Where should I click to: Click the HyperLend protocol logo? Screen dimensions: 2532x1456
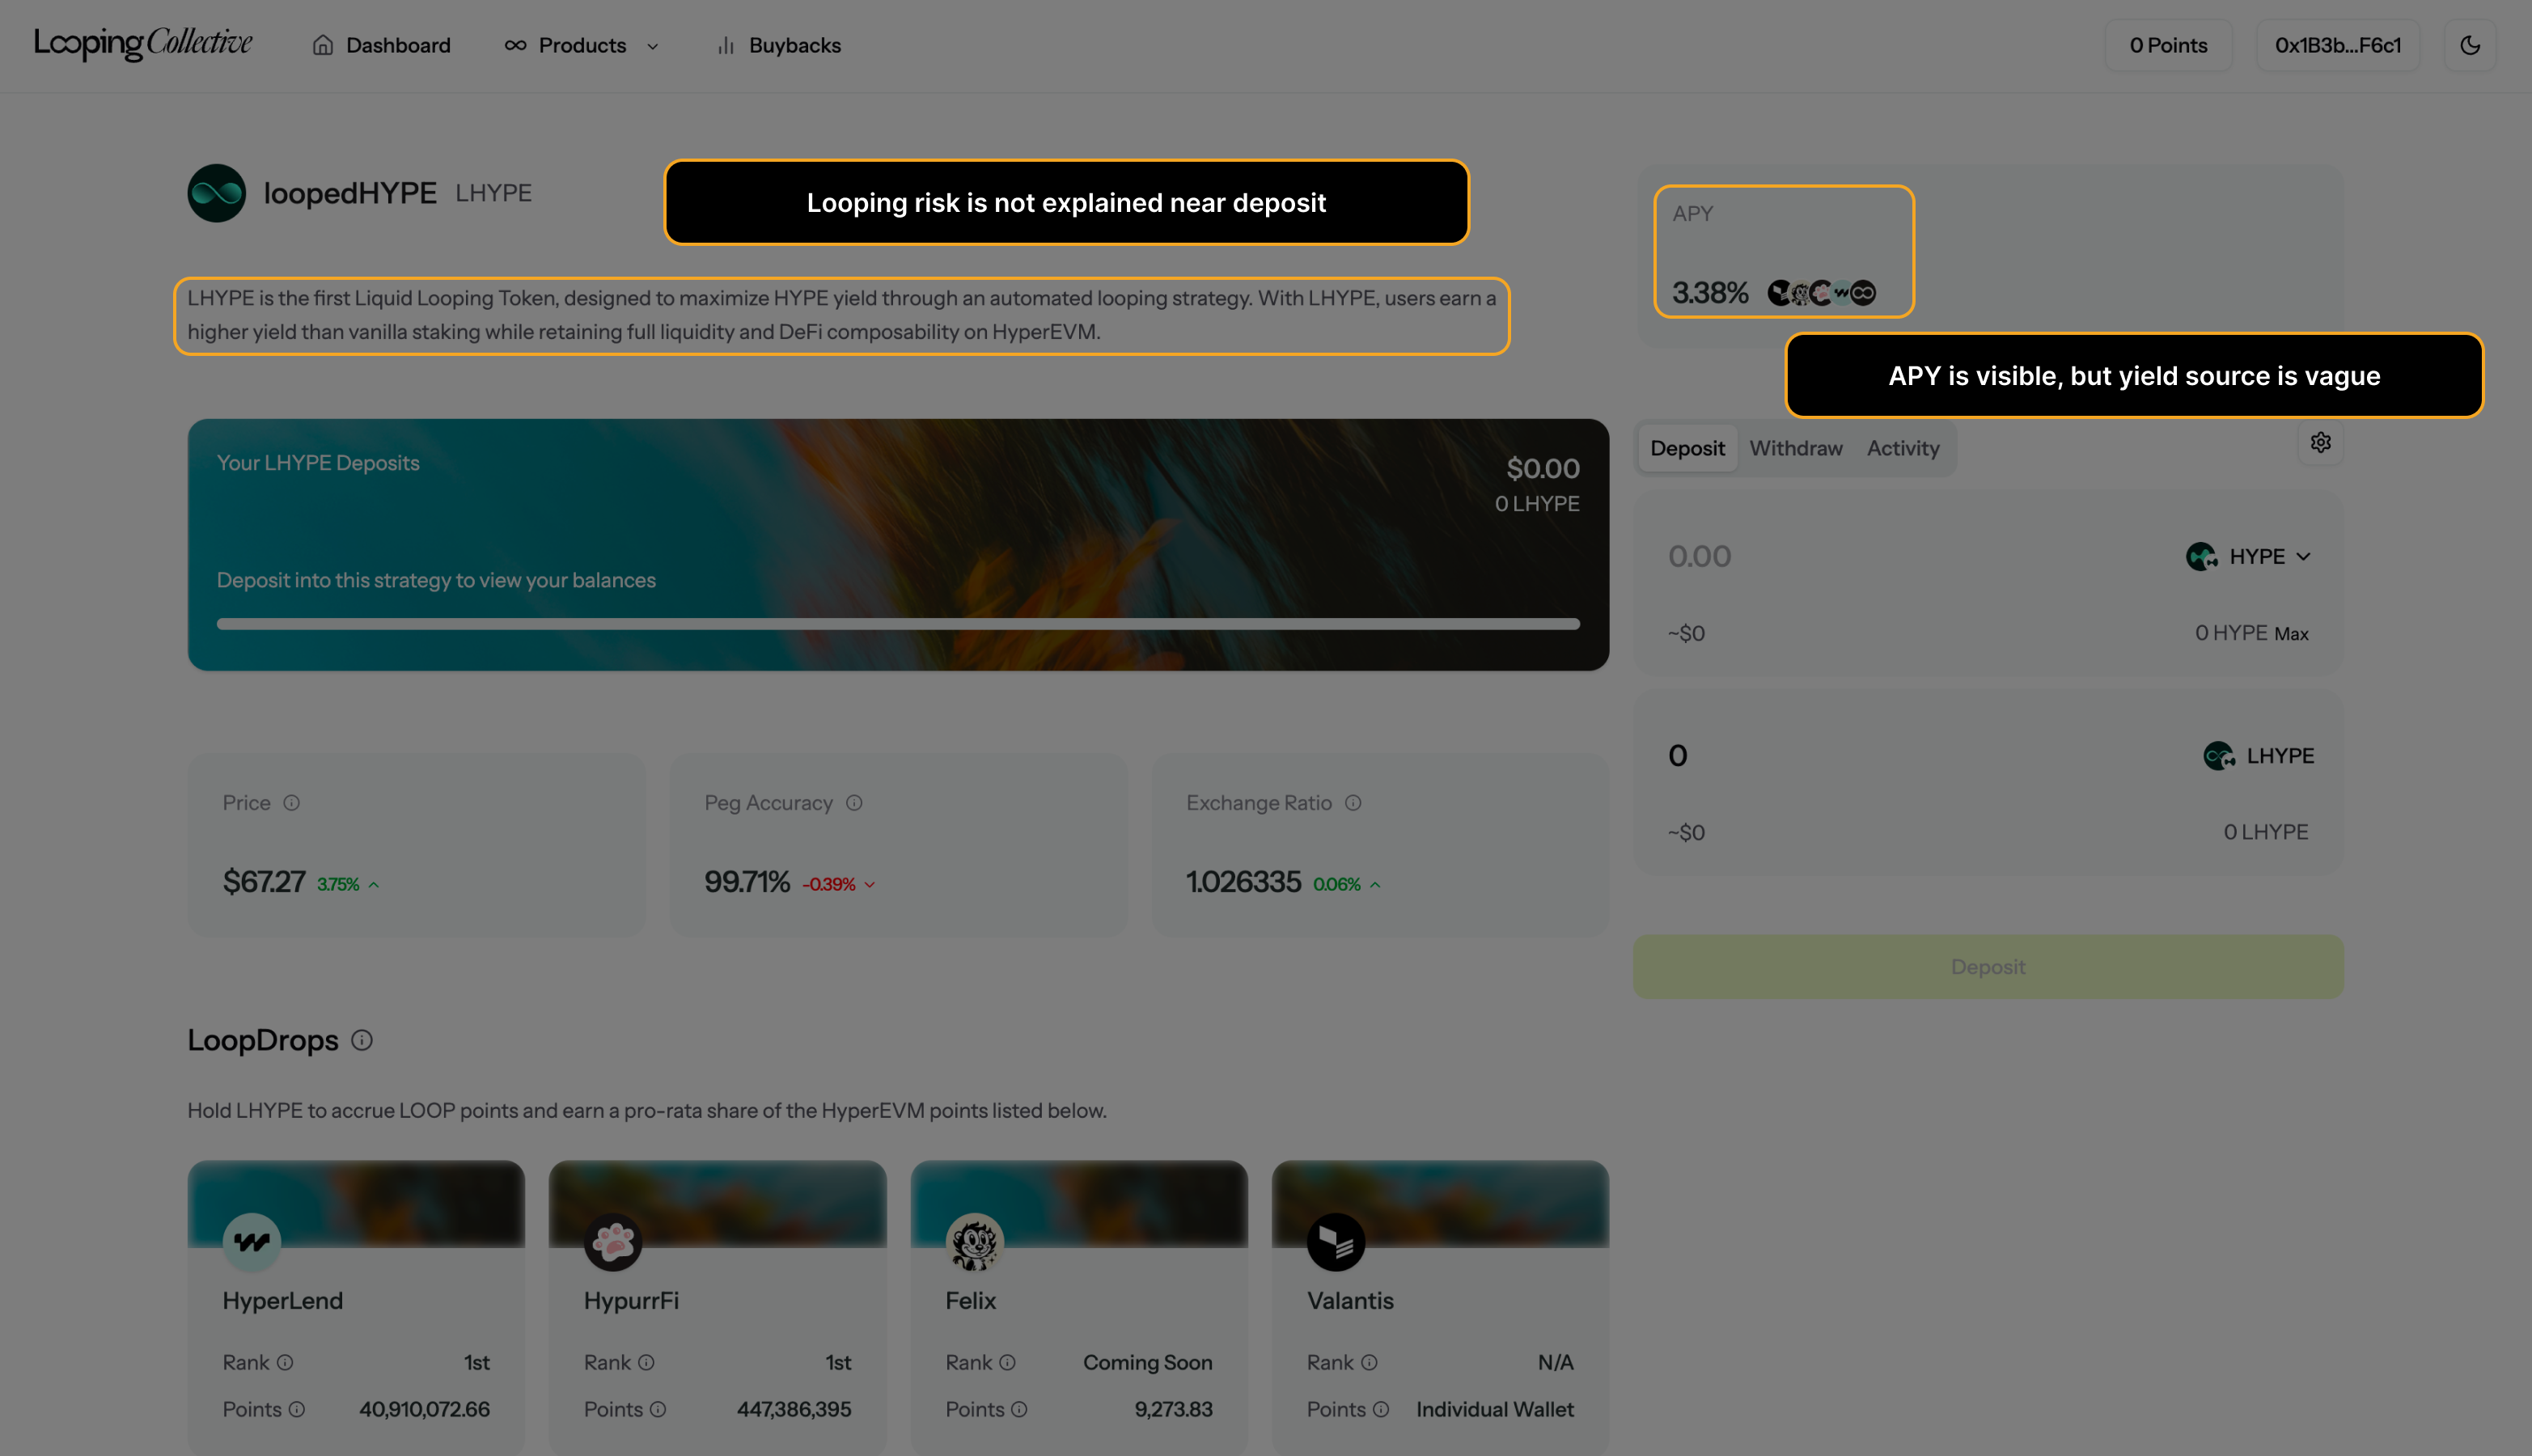(x=252, y=1242)
